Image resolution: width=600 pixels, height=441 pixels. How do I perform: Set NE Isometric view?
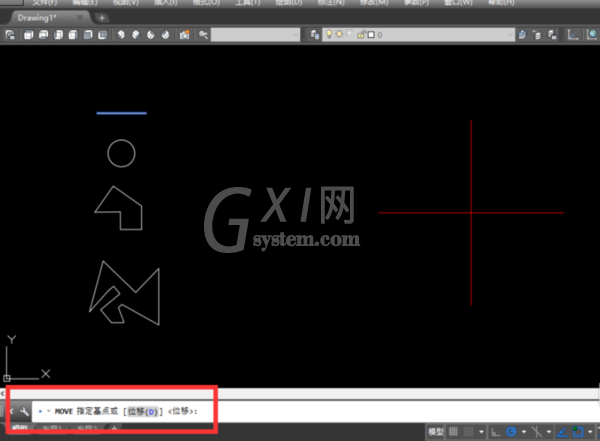[x=151, y=35]
